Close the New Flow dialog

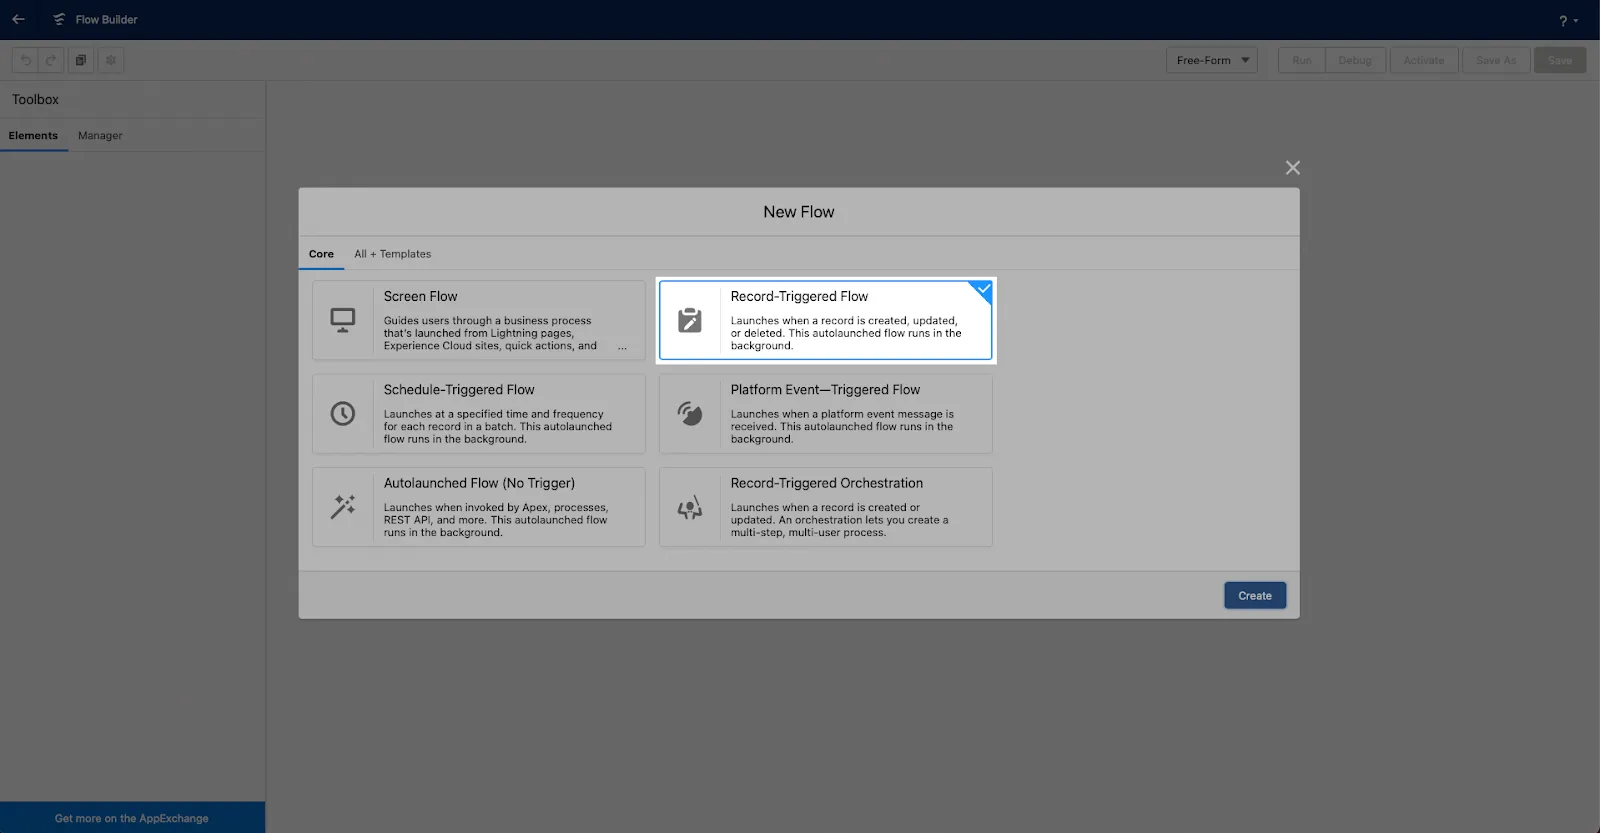click(1292, 168)
